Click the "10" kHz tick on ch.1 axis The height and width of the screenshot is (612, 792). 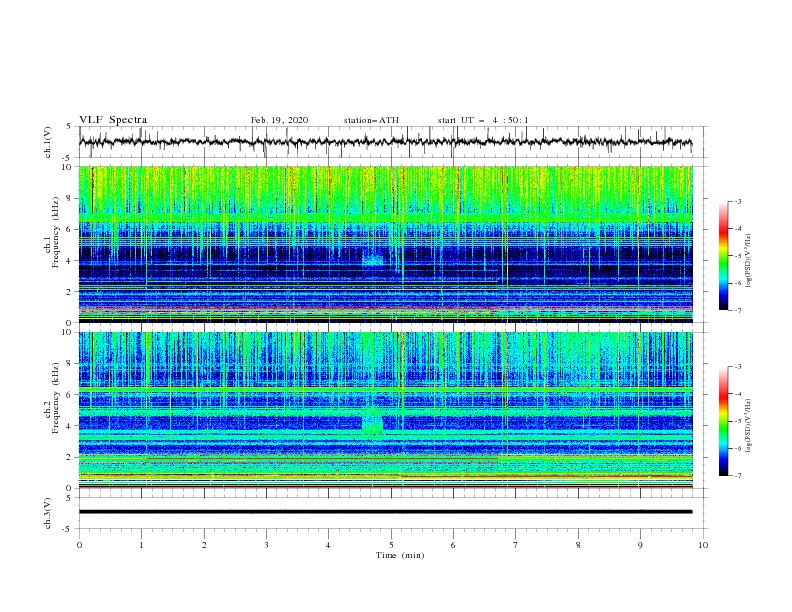[67, 167]
